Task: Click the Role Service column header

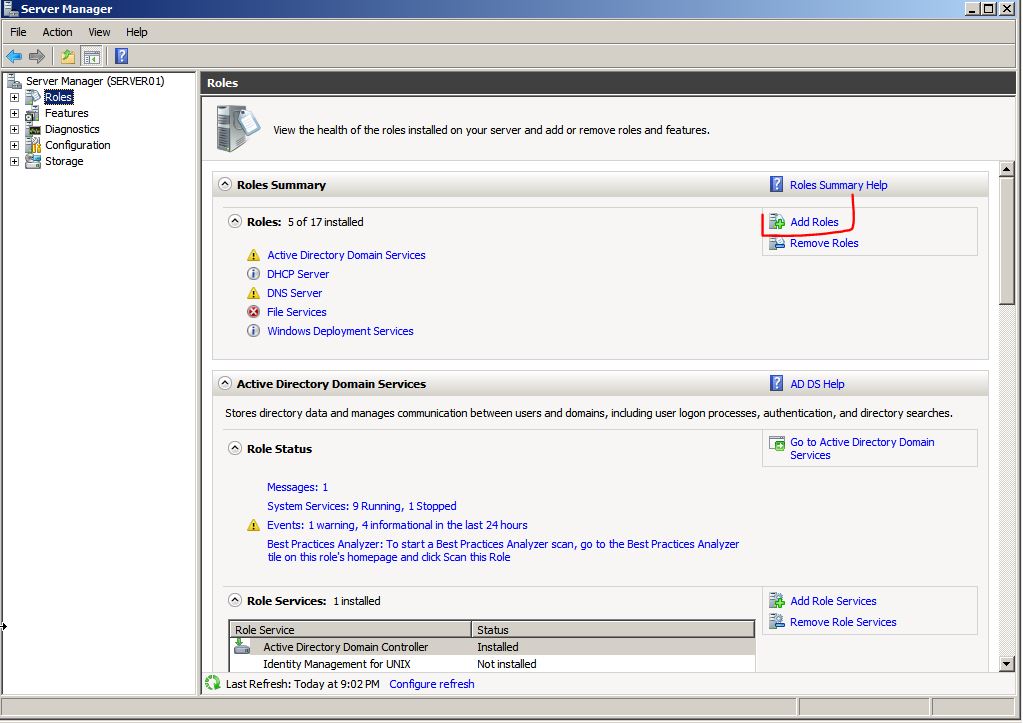Action: [x=350, y=630]
